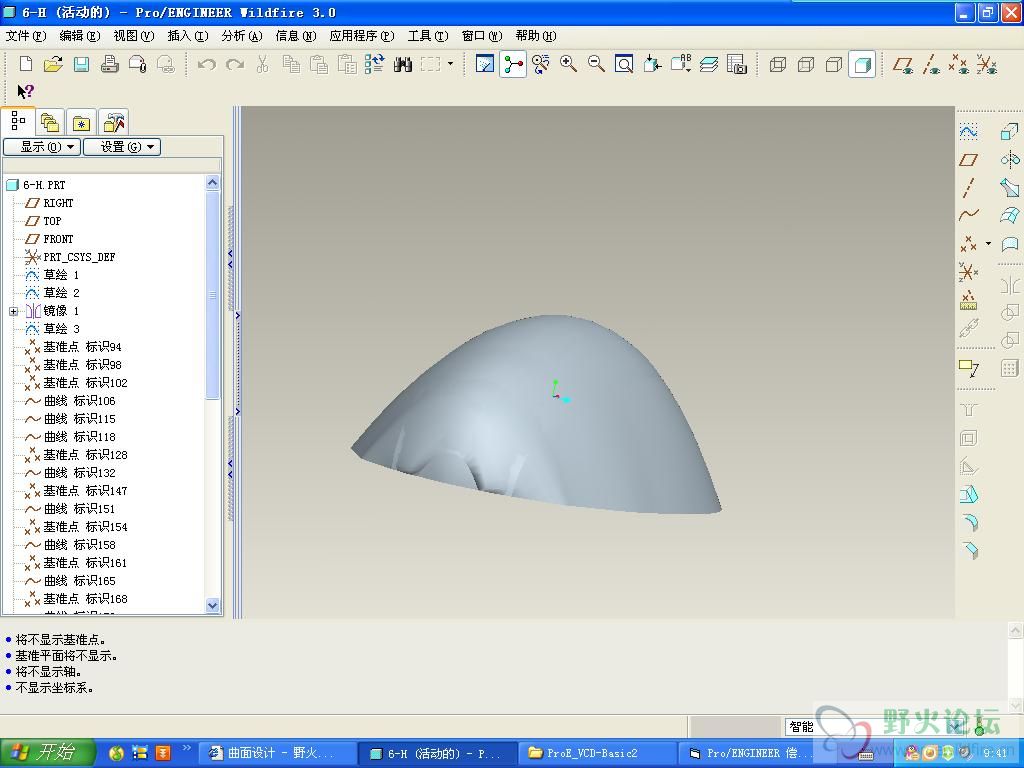Select the Sketch tool in right toolbar

coord(968,132)
